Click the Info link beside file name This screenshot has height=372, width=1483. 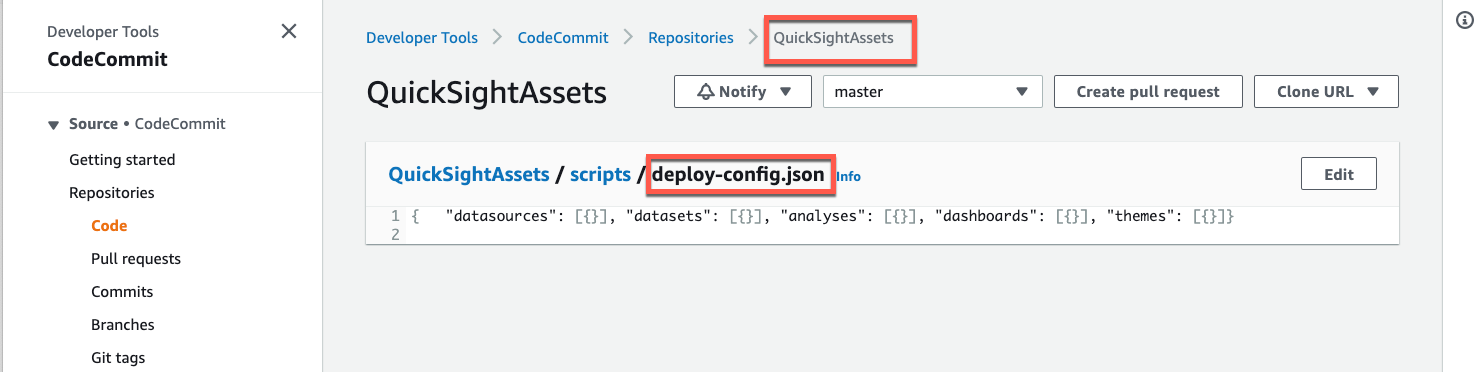pos(848,177)
